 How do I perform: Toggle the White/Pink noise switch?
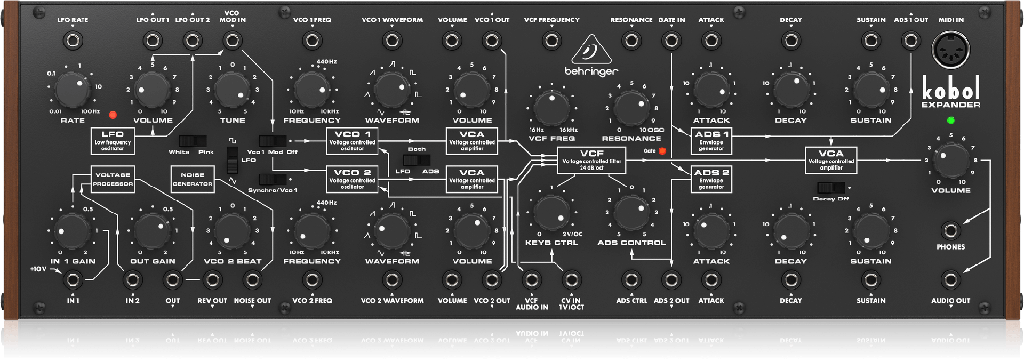click(x=192, y=141)
